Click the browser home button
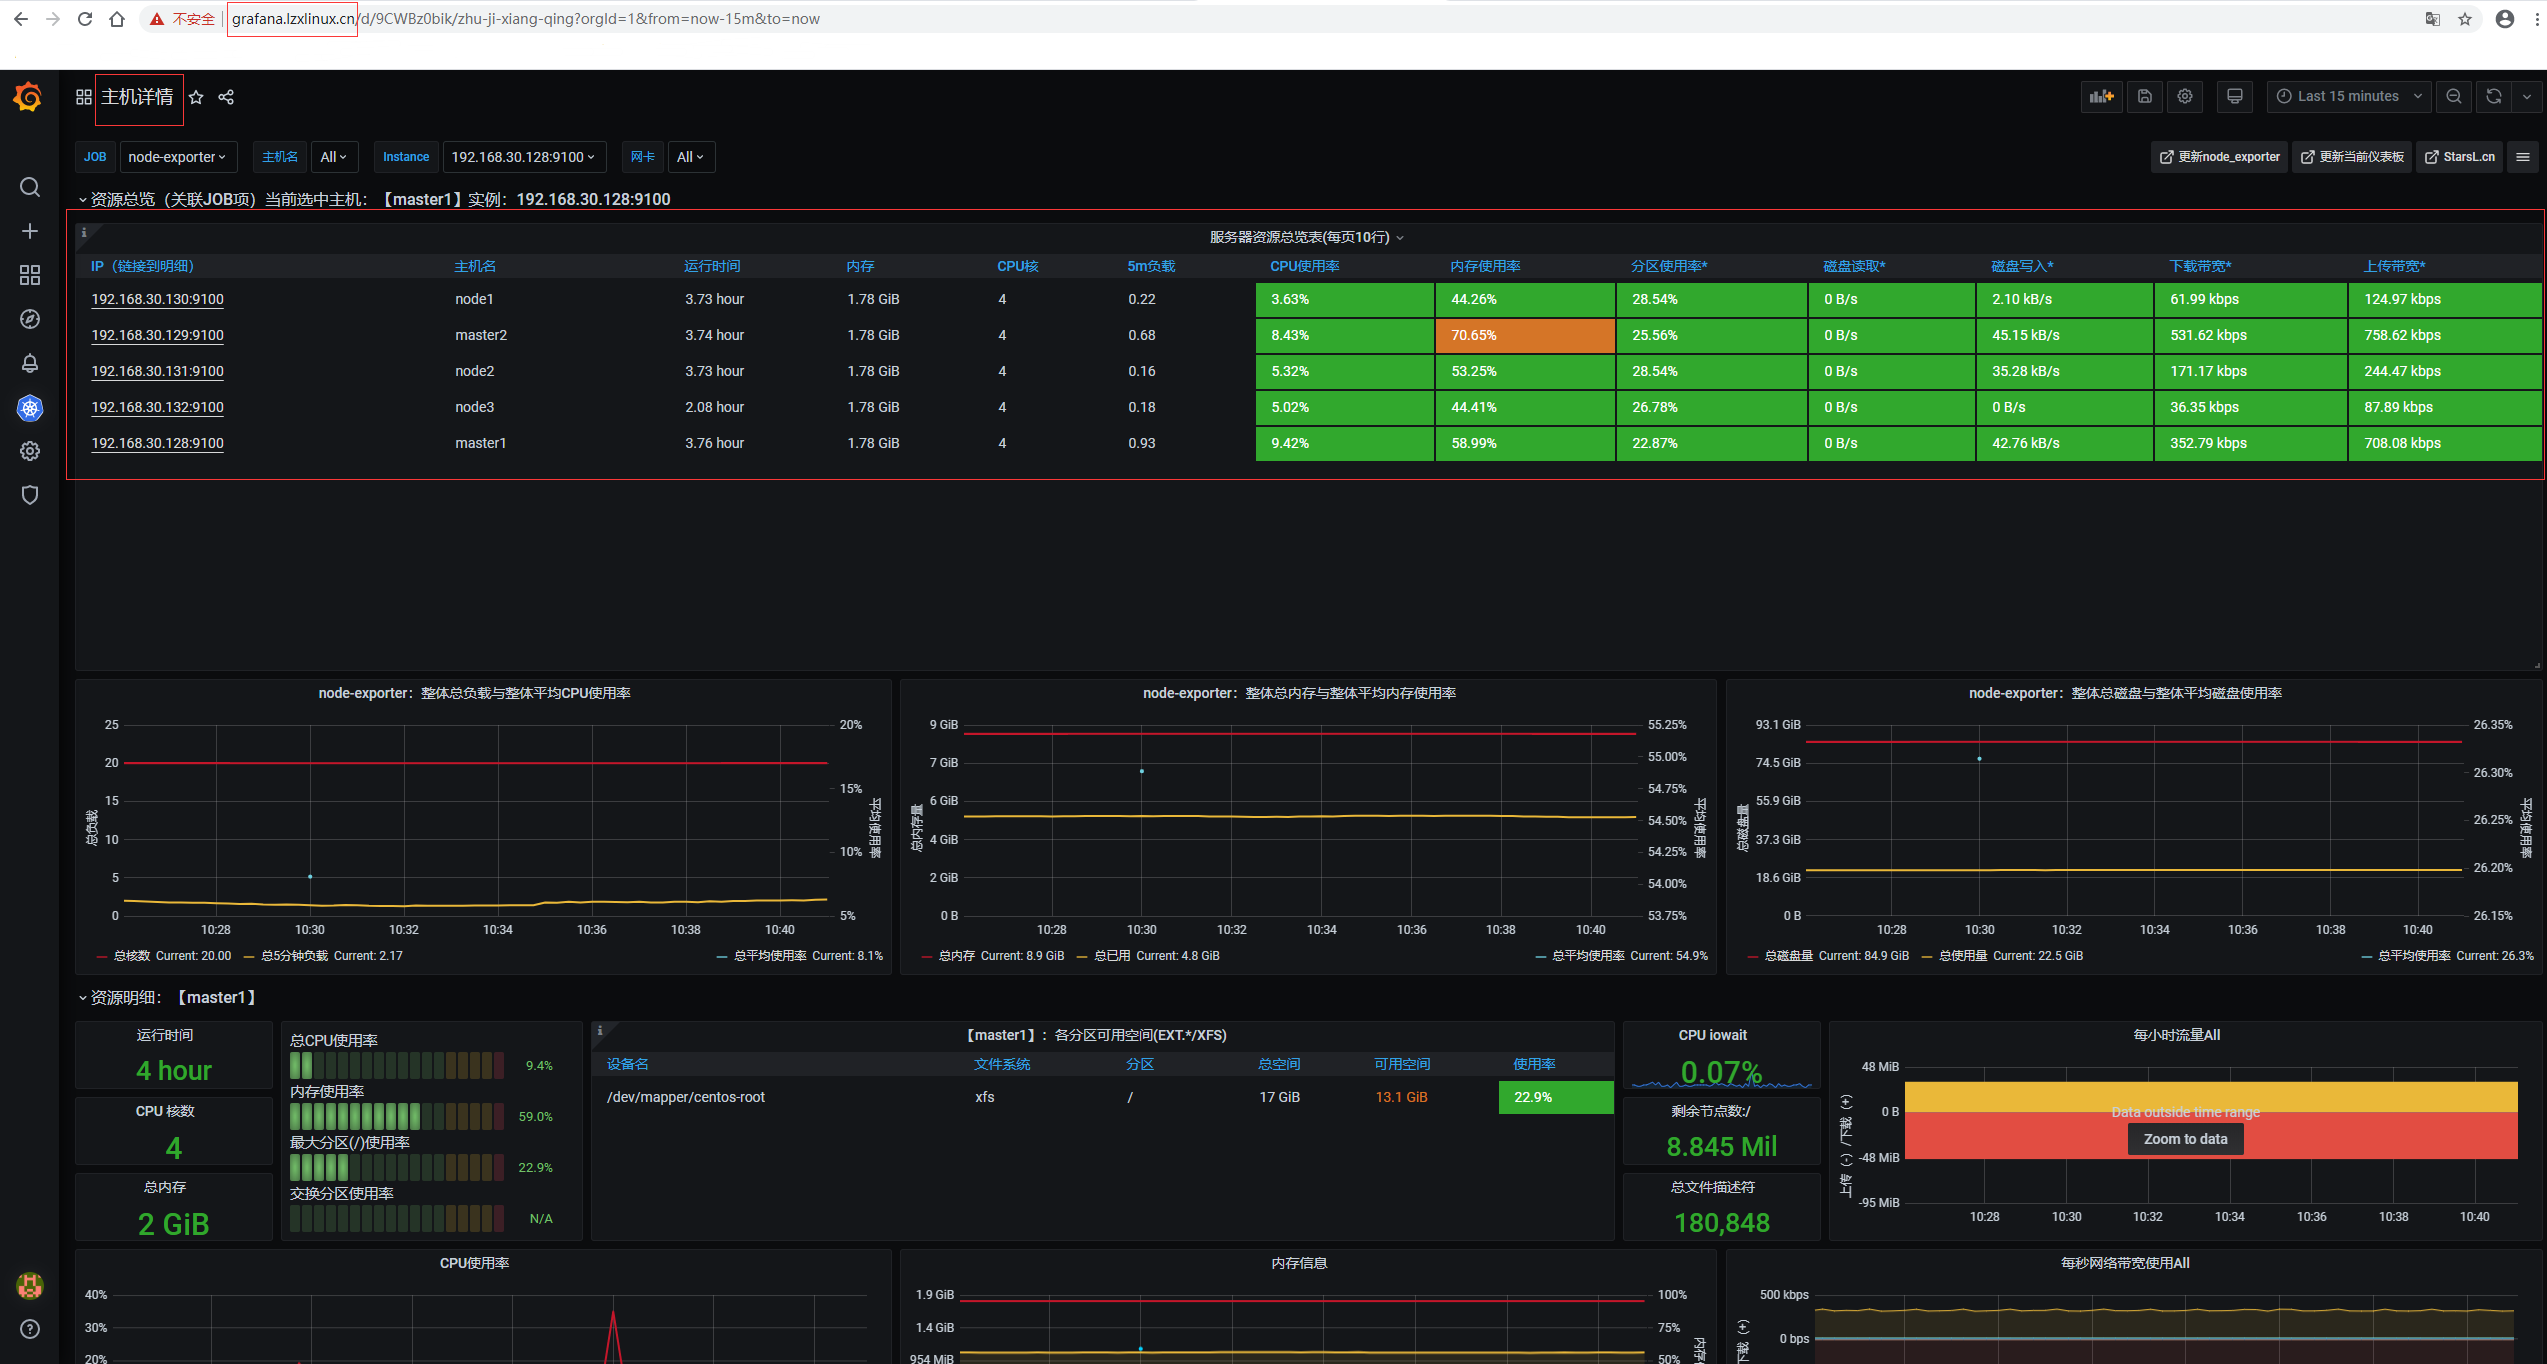 [117, 19]
